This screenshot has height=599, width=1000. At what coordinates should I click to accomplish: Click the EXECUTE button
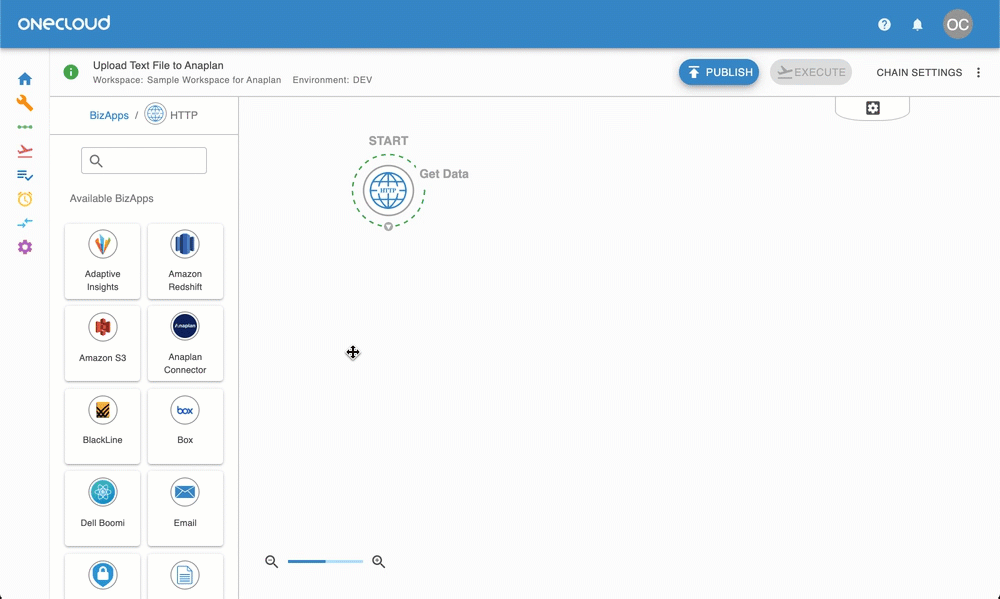811,72
